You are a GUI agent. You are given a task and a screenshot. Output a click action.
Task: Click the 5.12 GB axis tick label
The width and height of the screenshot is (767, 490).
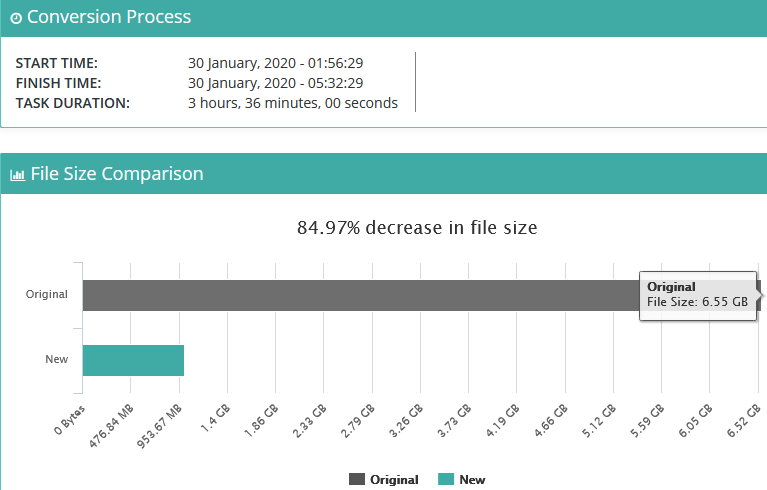[599, 421]
